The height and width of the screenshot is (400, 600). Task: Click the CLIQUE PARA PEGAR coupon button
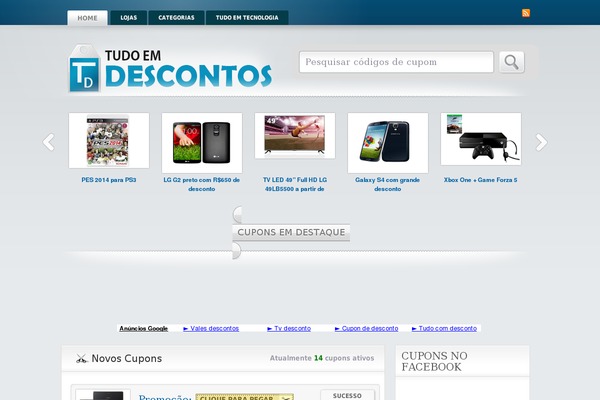pos(245,397)
